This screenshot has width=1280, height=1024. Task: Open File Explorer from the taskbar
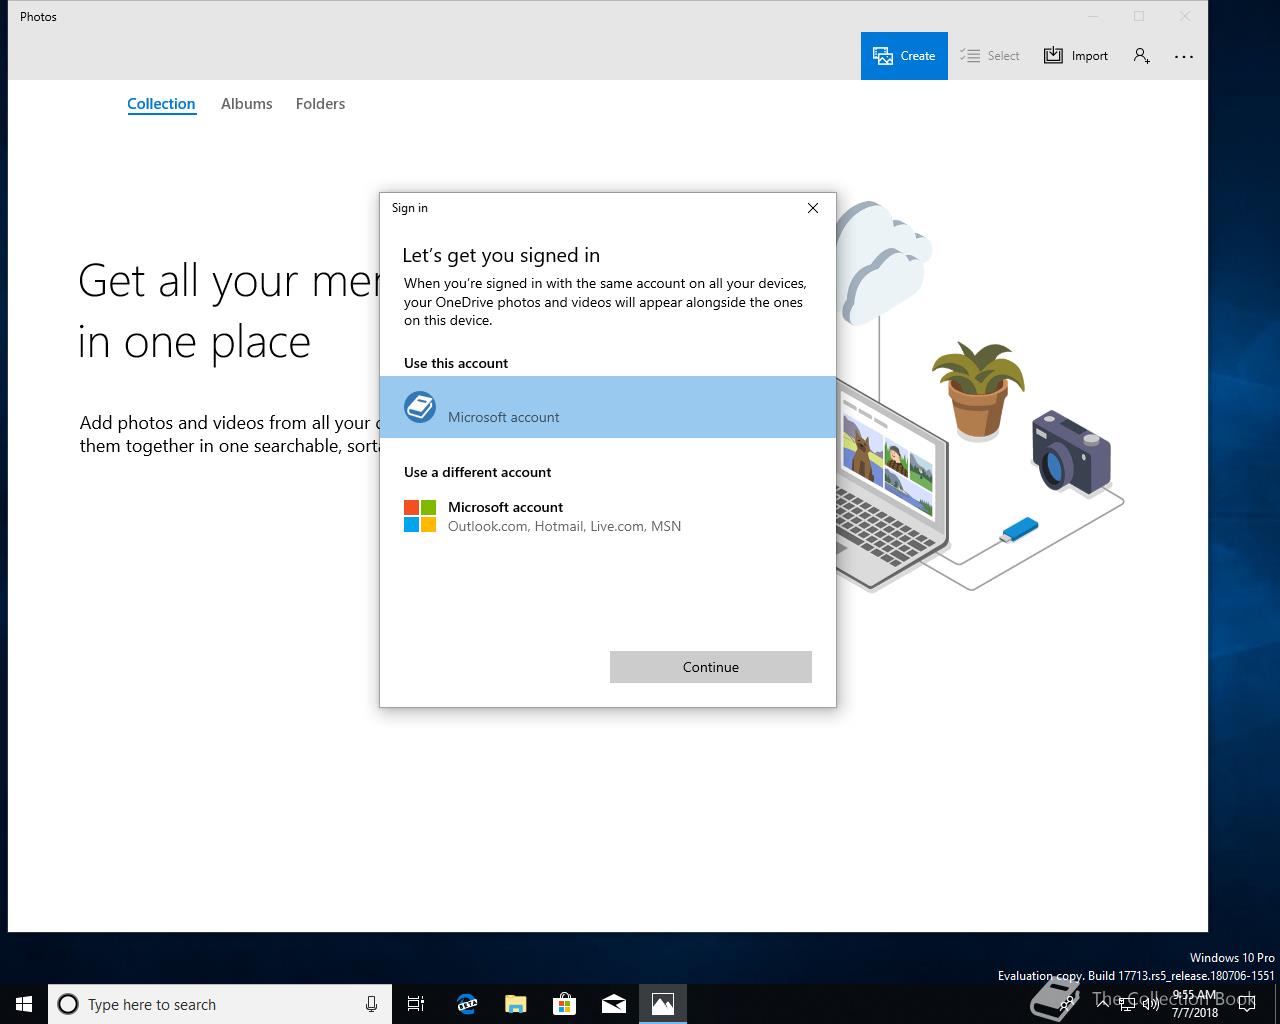[x=515, y=1004]
